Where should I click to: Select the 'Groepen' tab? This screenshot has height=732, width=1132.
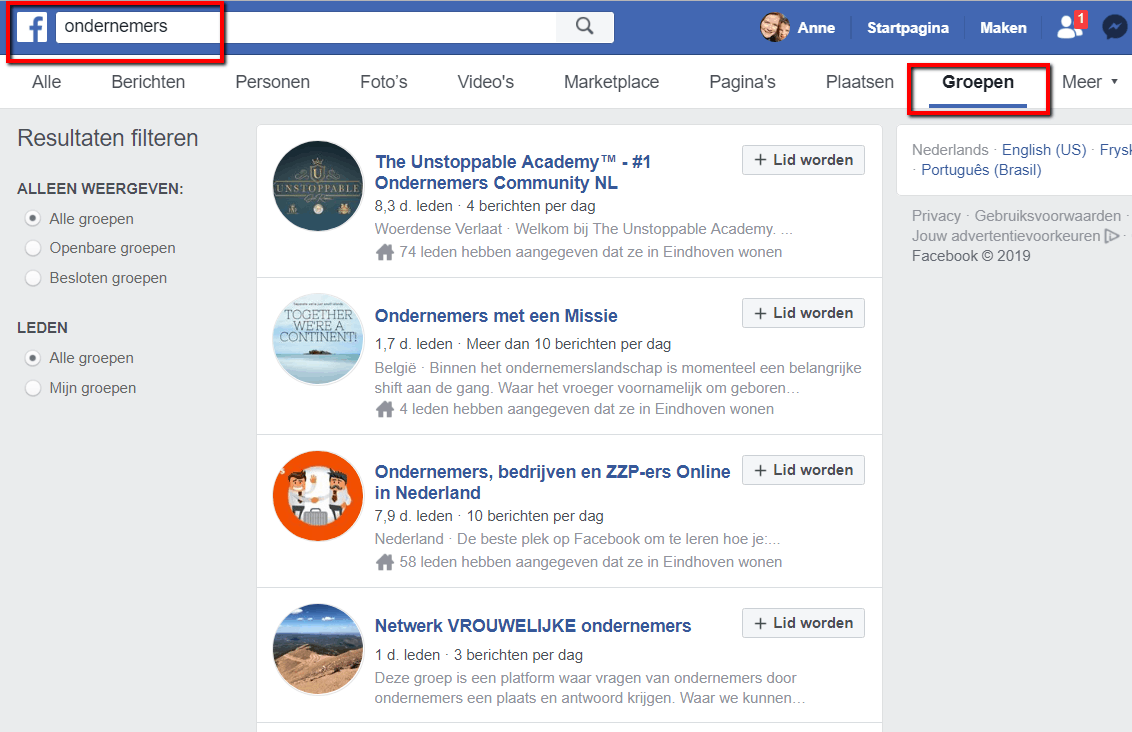(x=978, y=82)
